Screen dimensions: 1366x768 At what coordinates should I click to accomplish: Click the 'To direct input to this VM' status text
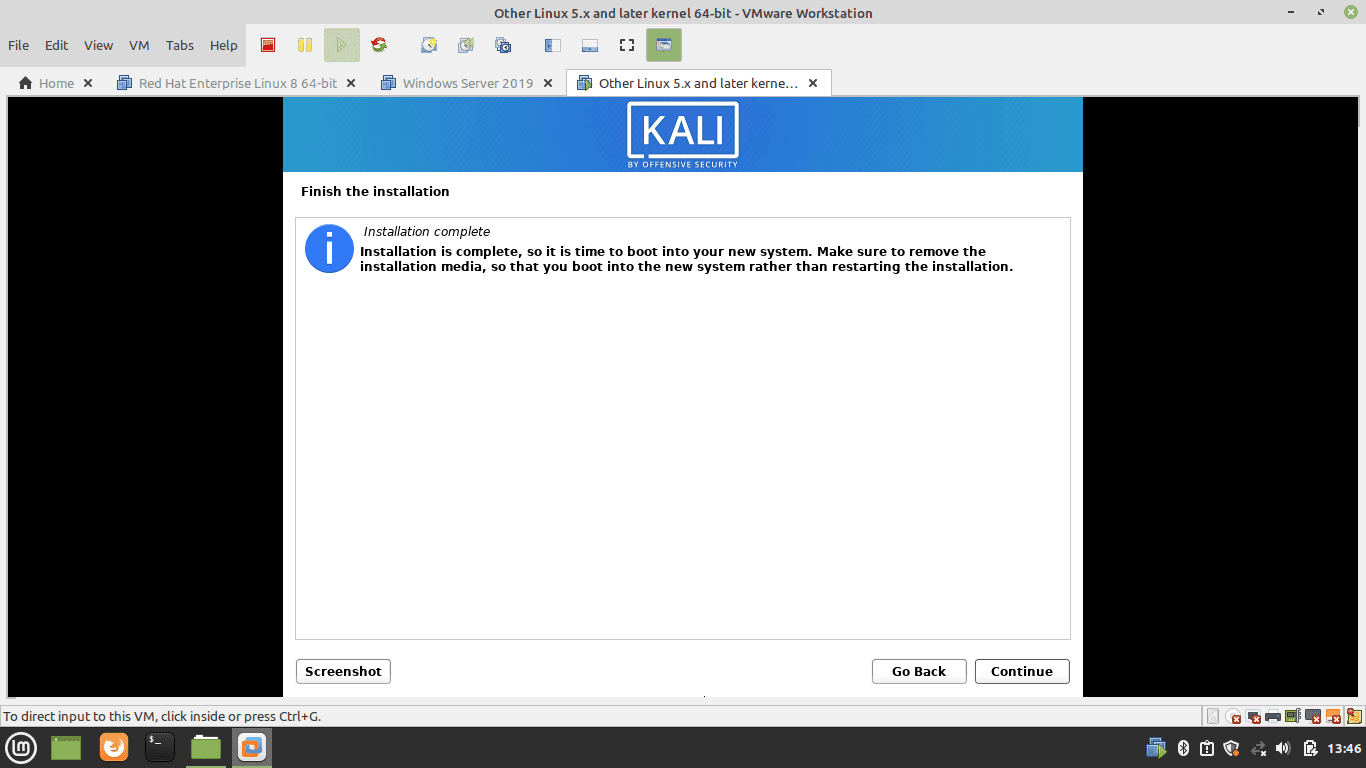pyautogui.click(x=162, y=716)
